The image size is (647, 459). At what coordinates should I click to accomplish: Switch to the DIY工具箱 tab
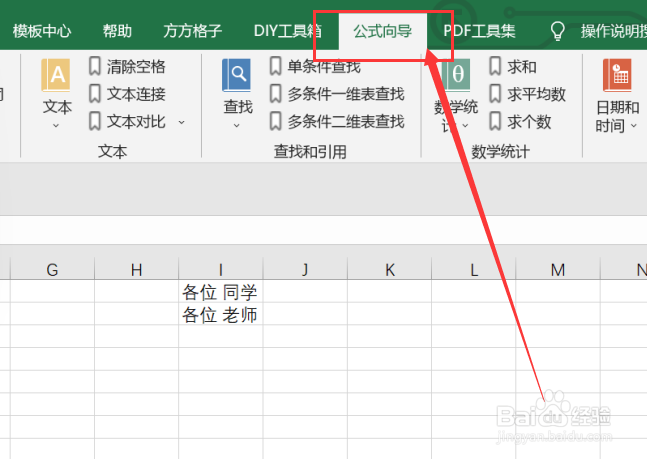point(288,31)
